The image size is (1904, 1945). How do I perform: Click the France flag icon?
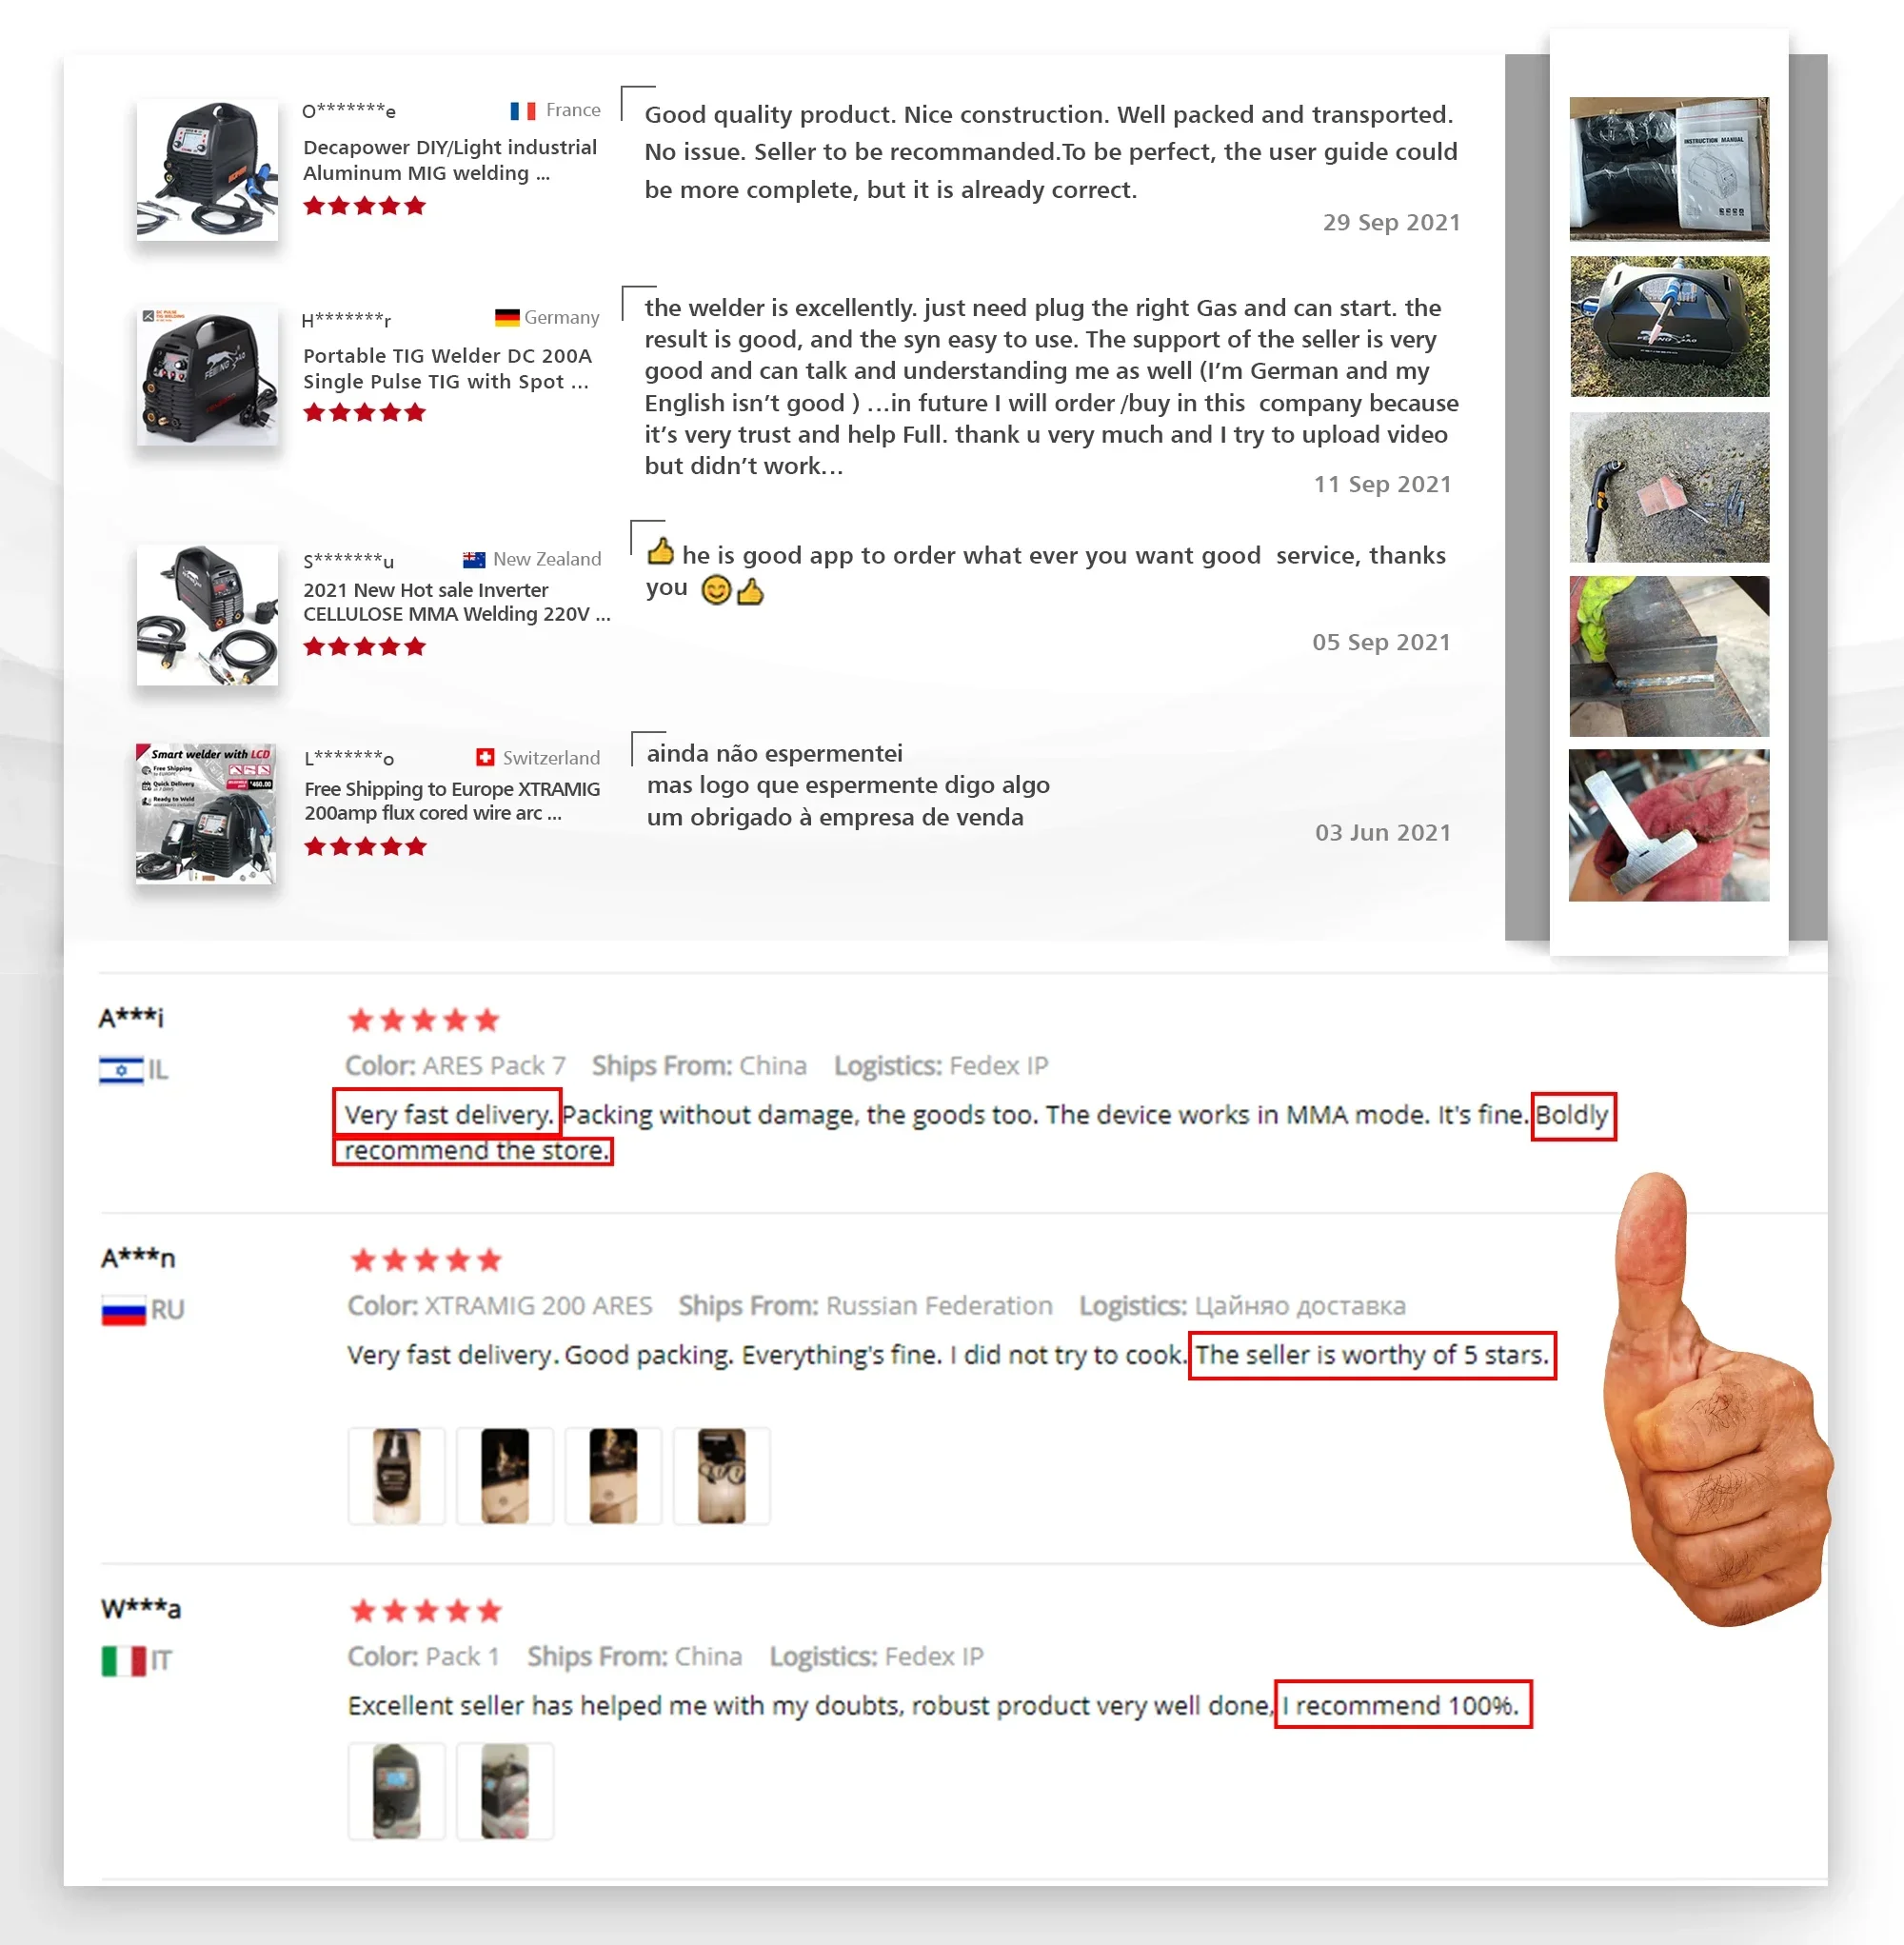pyautogui.click(x=522, y=110)
